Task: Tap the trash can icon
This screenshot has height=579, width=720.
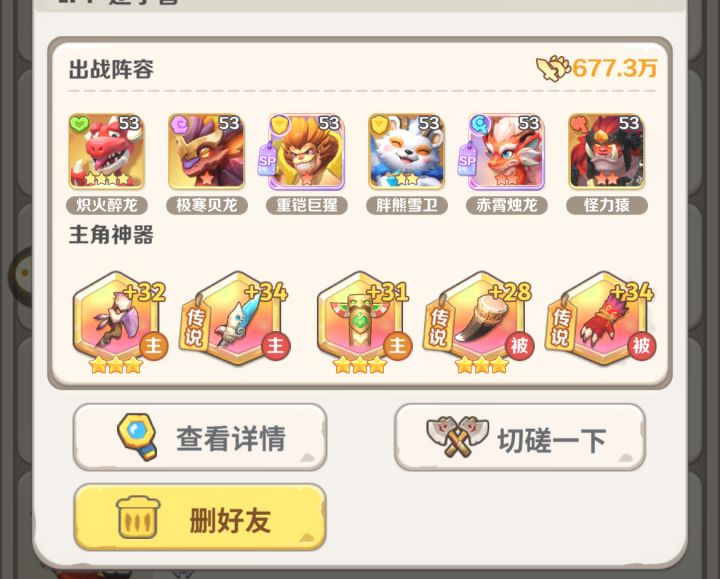Action: coord(138,517)
